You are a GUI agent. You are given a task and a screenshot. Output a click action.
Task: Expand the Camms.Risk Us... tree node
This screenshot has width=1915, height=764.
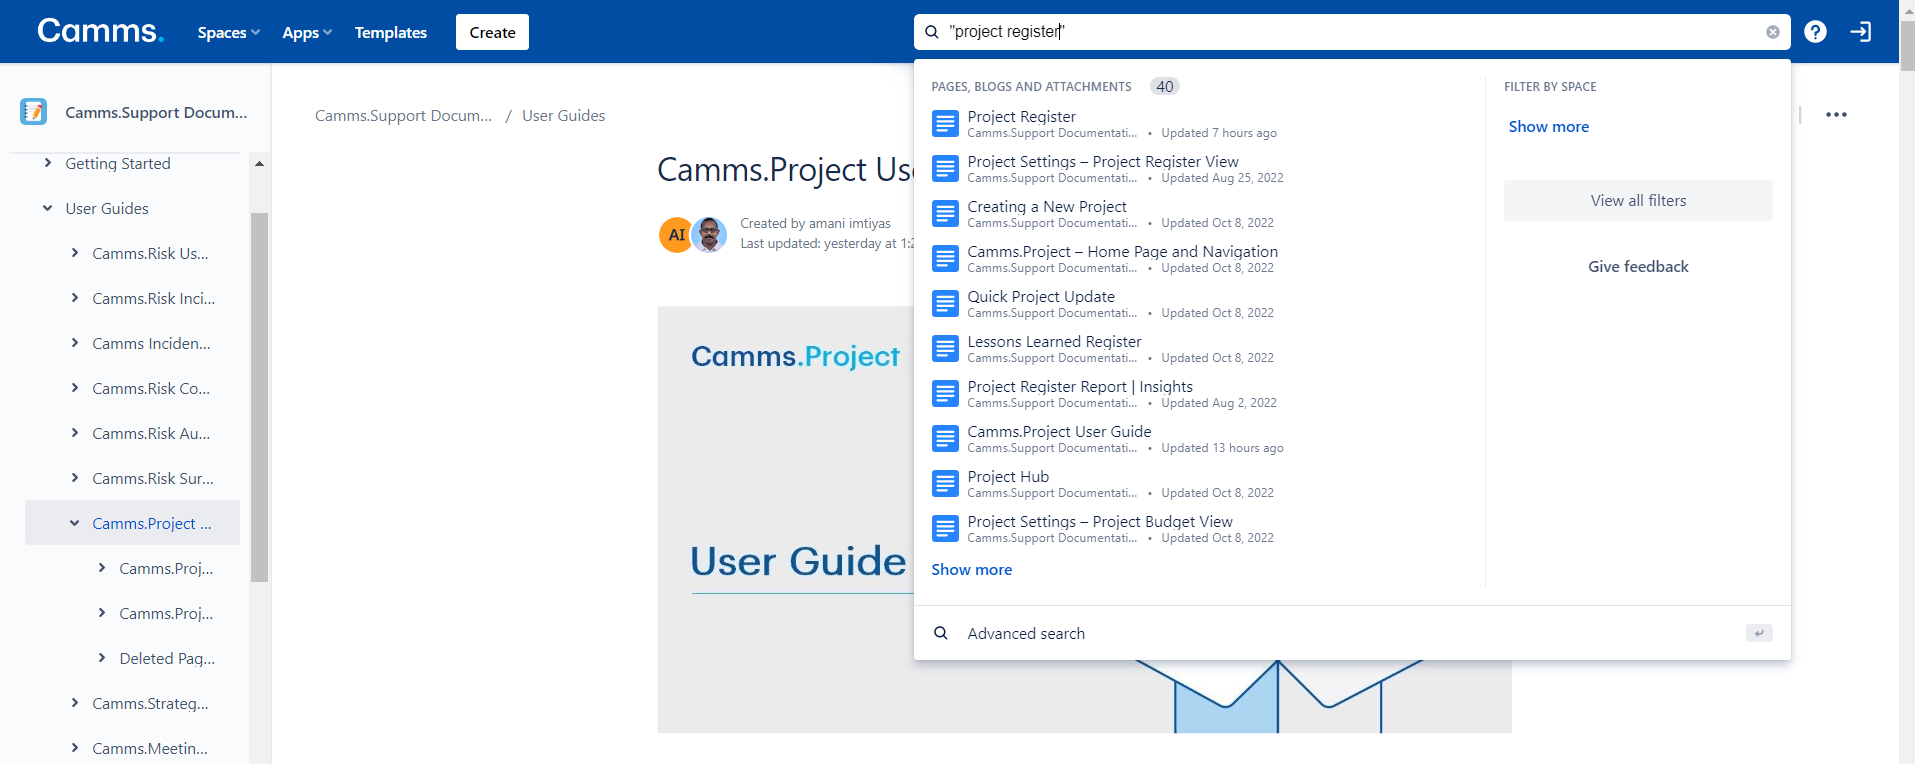pos(74,253)
